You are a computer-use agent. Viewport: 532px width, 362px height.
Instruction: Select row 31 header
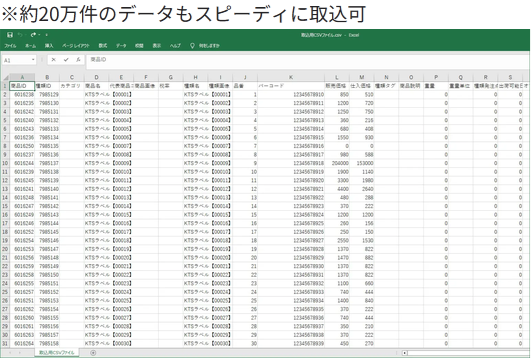pyautogui.click(x=5, y=343)
